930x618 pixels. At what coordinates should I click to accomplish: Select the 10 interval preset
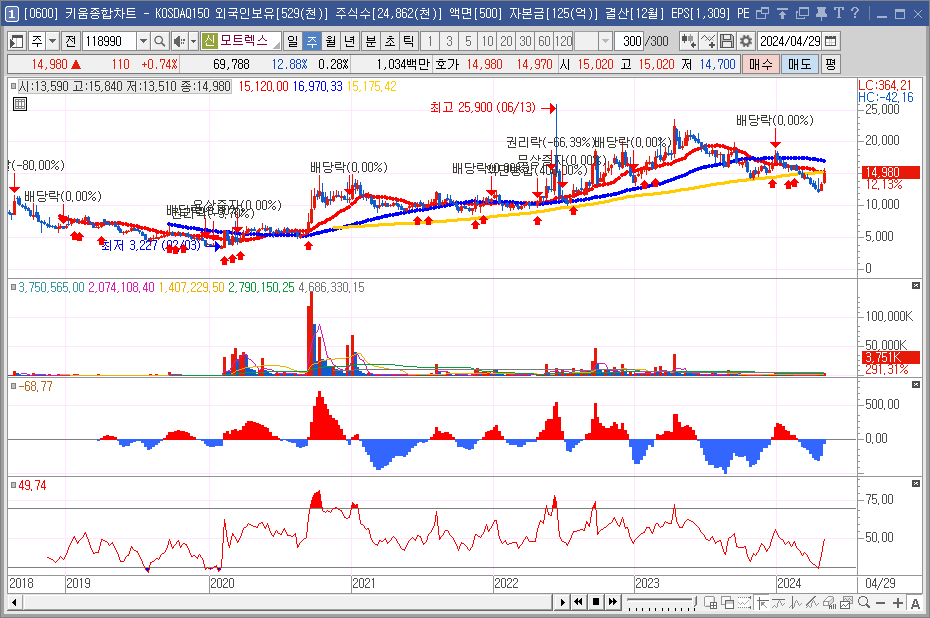[x=487, y=41]
